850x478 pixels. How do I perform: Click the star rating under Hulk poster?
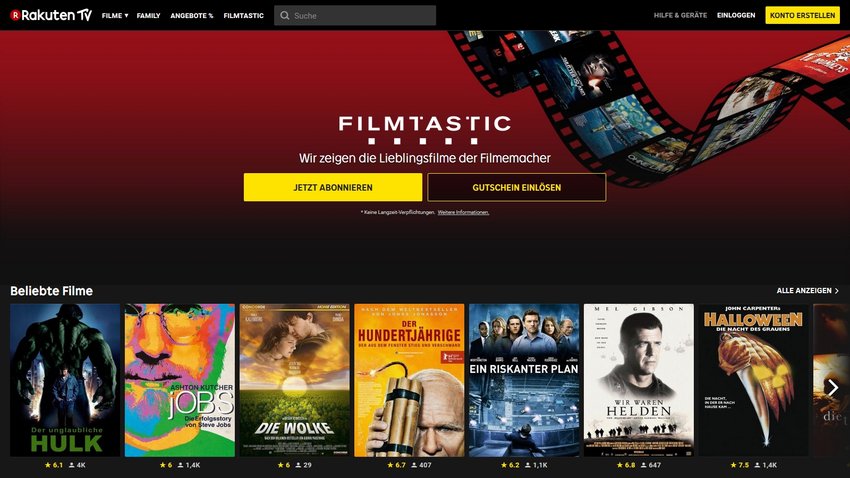pos(54,465)
